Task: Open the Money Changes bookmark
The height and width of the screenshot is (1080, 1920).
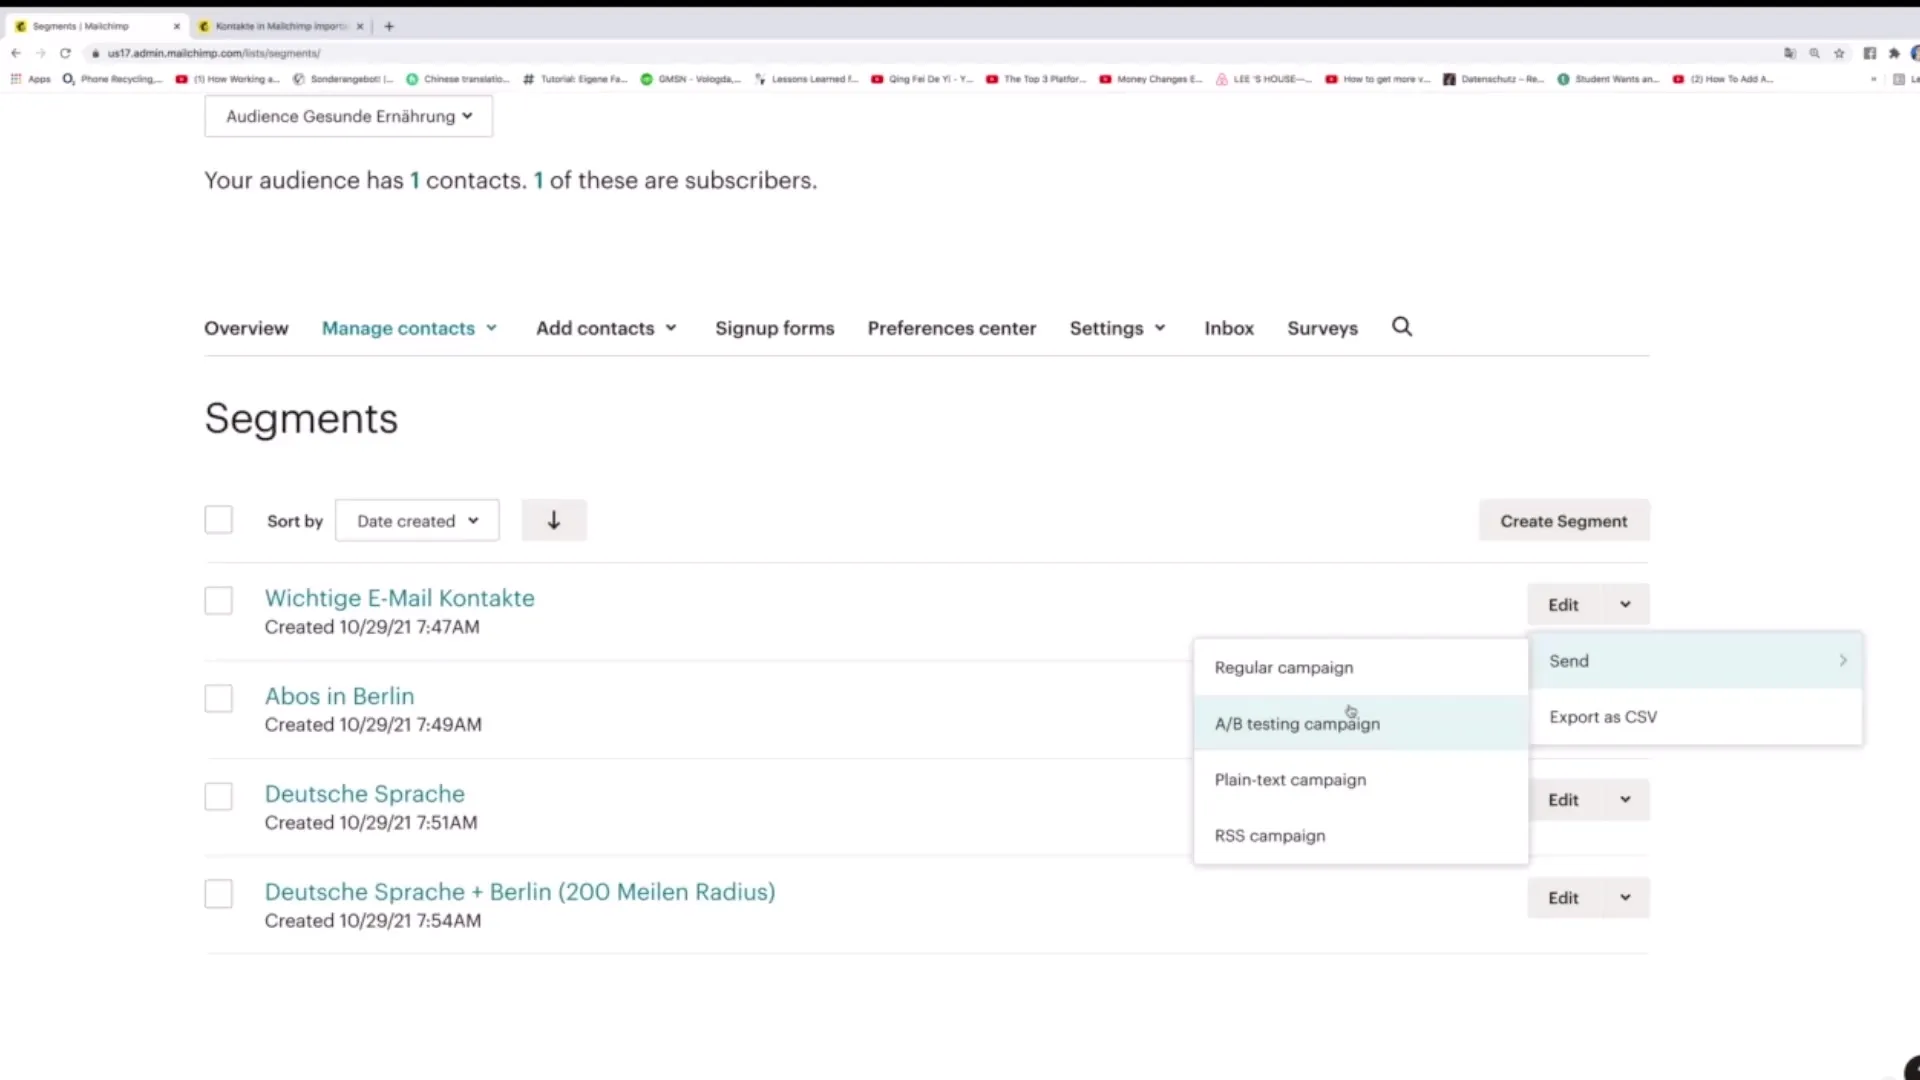Action: tap(1151, 79)
